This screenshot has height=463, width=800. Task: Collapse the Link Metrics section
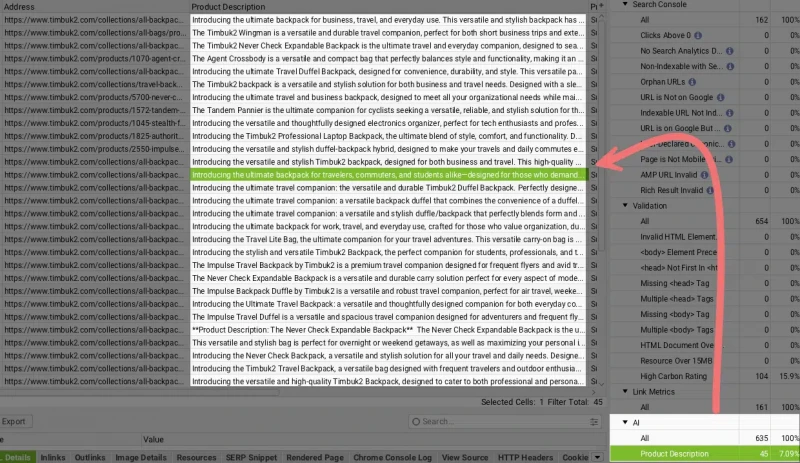click(x=625, y=392)
